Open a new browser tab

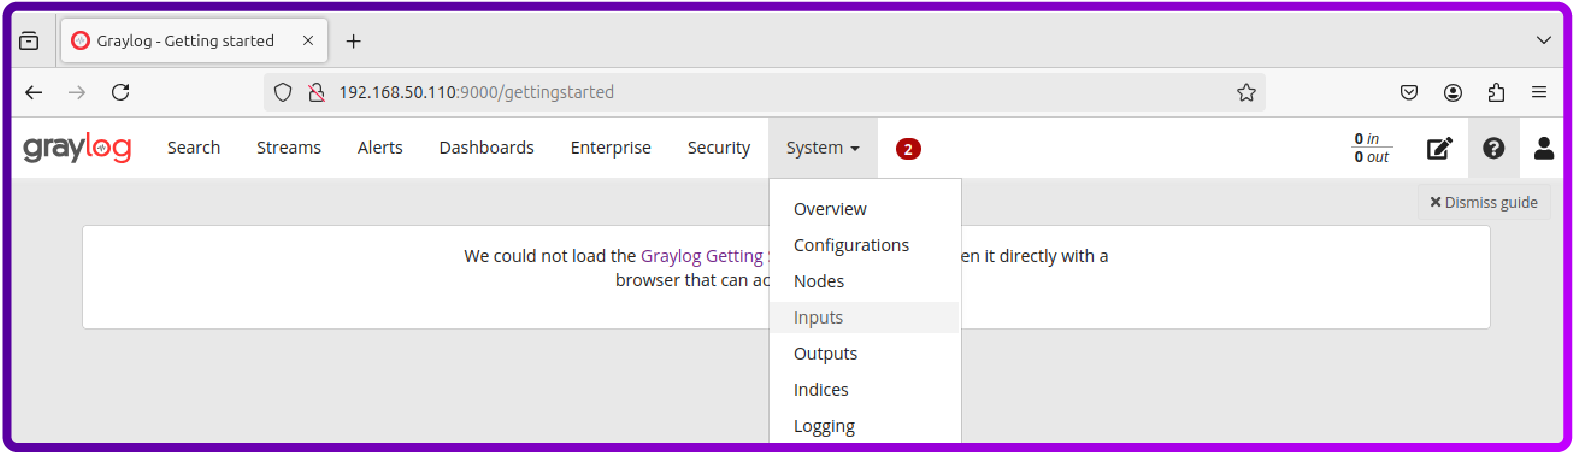[353, 41]
